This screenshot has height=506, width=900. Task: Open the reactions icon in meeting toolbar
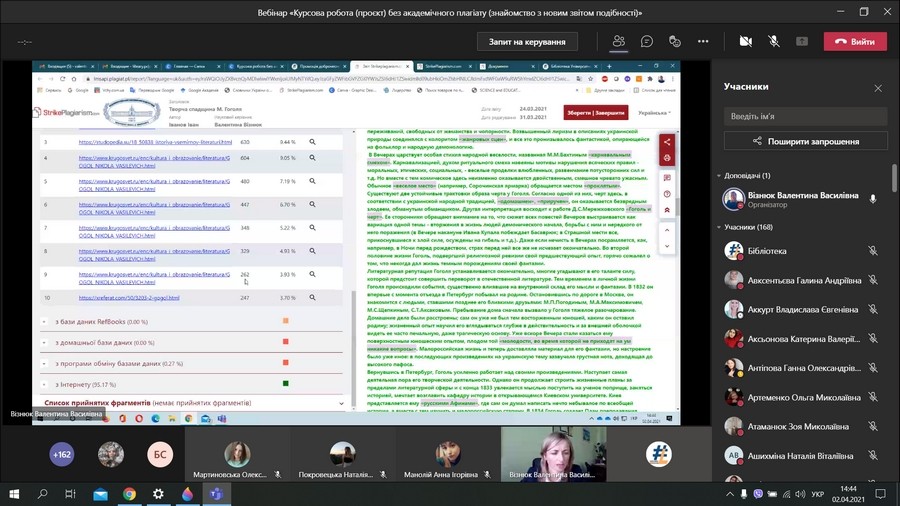[675, 41]
